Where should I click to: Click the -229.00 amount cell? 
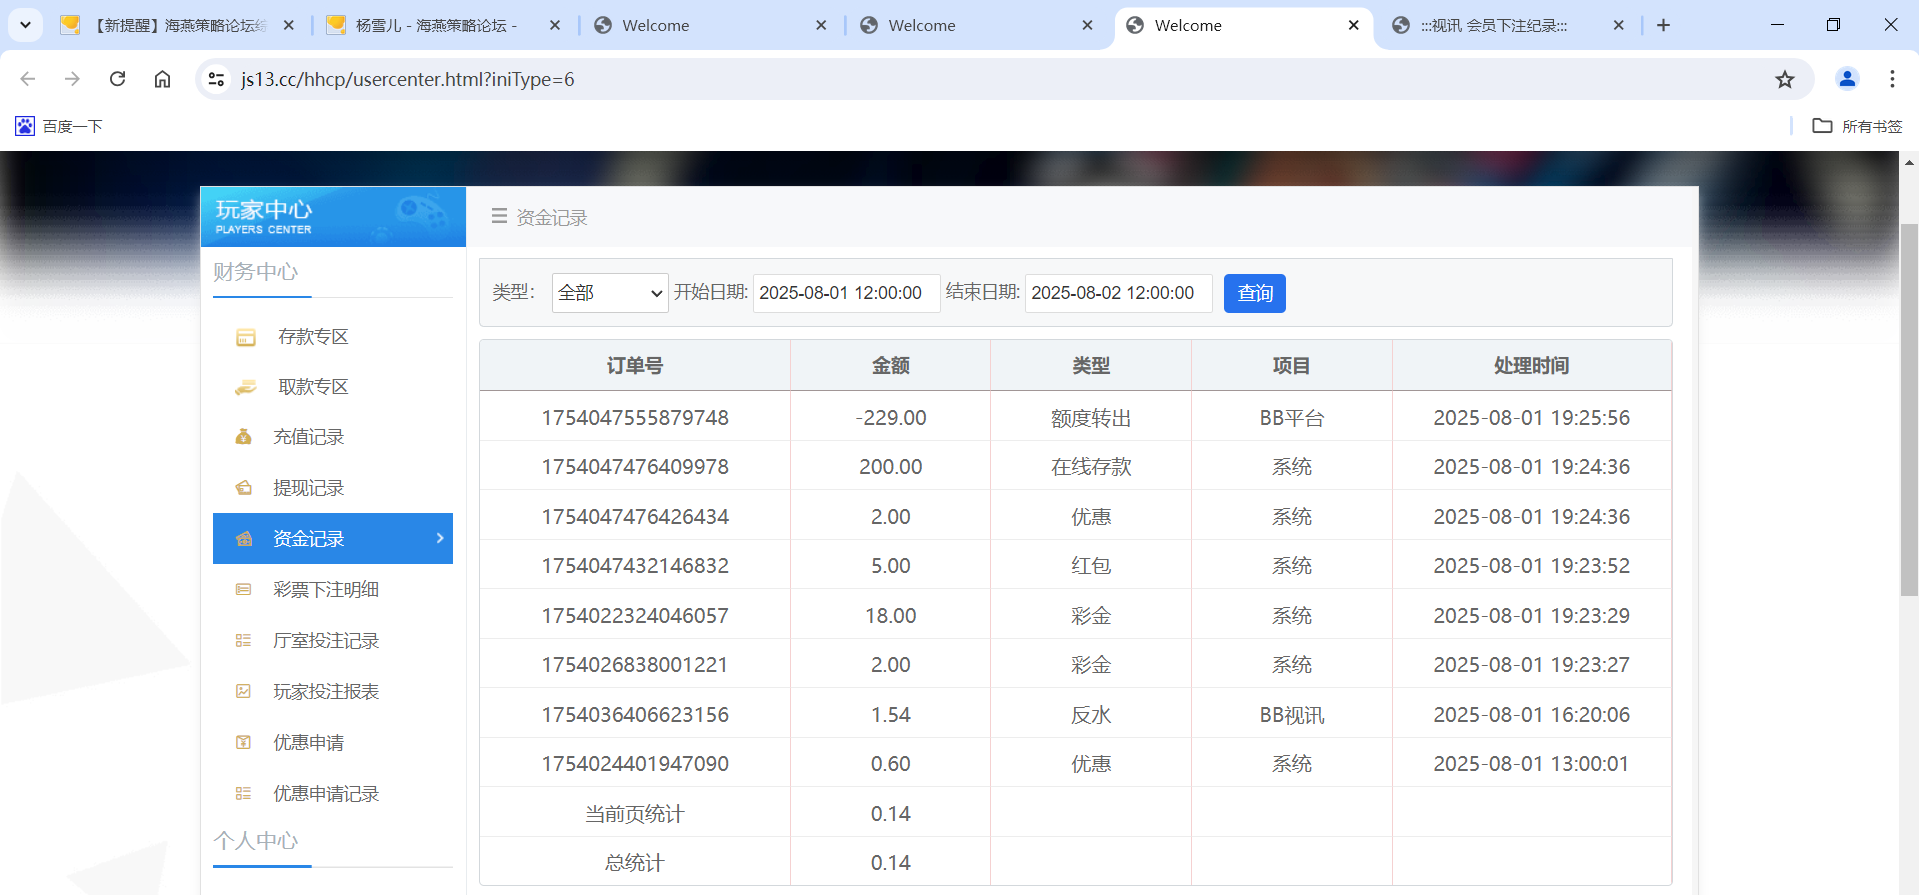[891, 418]
